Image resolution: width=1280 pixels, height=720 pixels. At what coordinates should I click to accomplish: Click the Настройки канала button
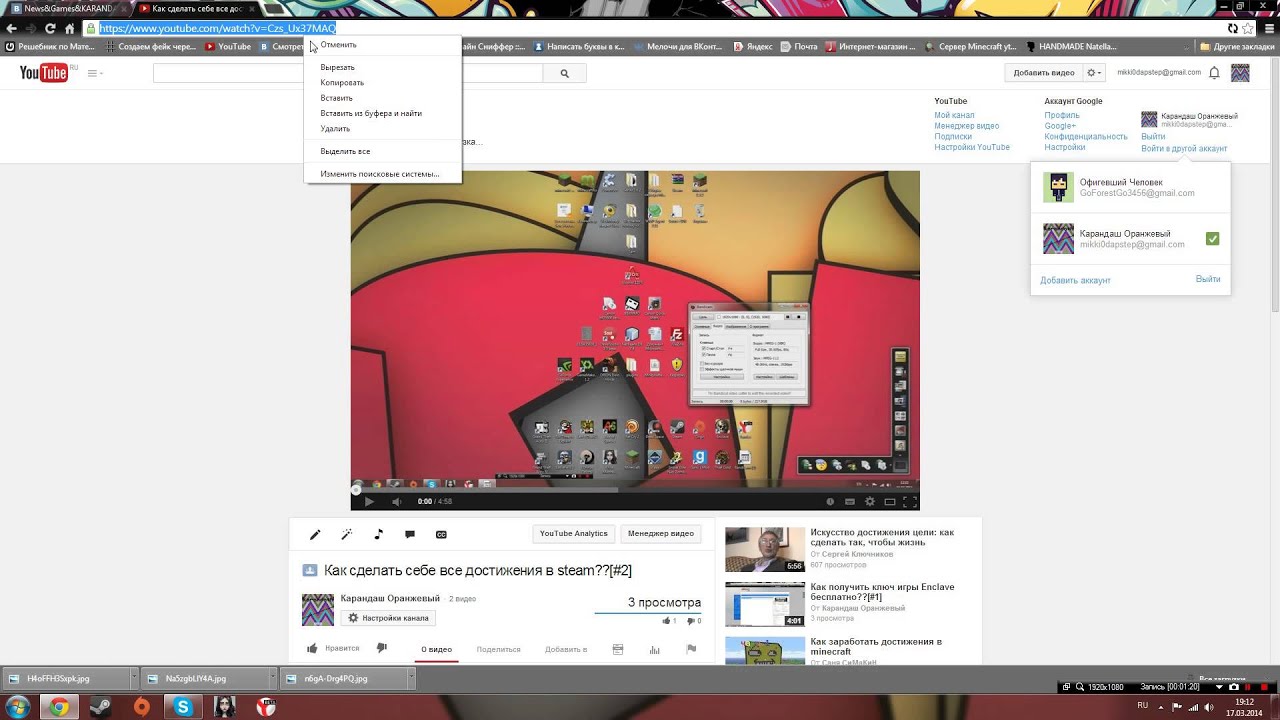coord(388,618)
